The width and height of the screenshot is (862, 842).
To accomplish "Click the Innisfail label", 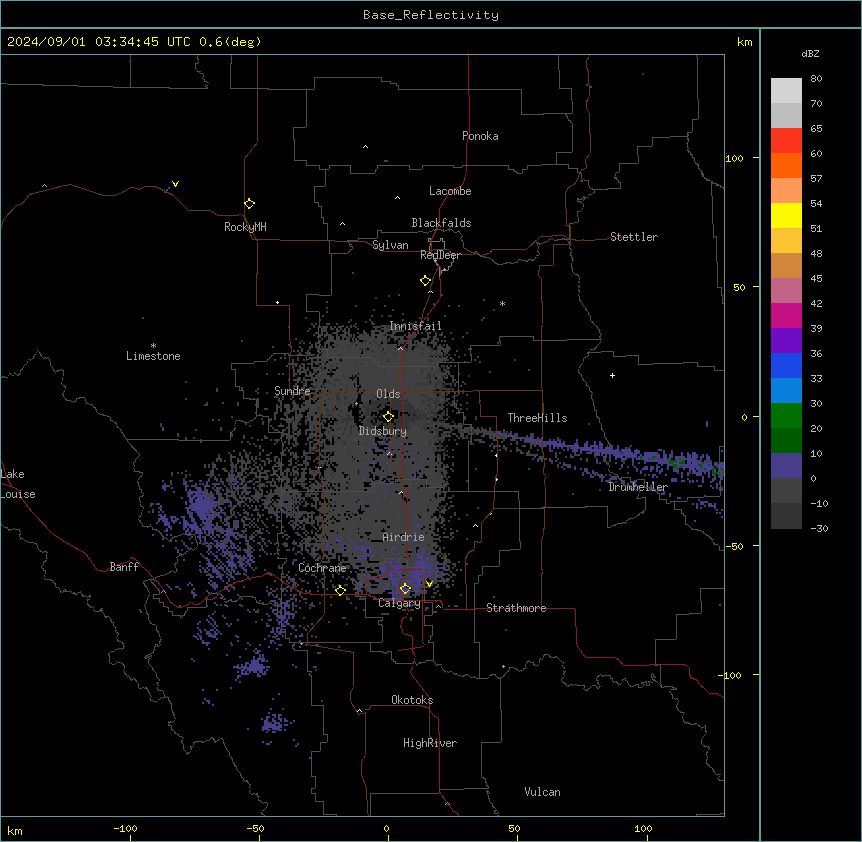I will (415, 326).
